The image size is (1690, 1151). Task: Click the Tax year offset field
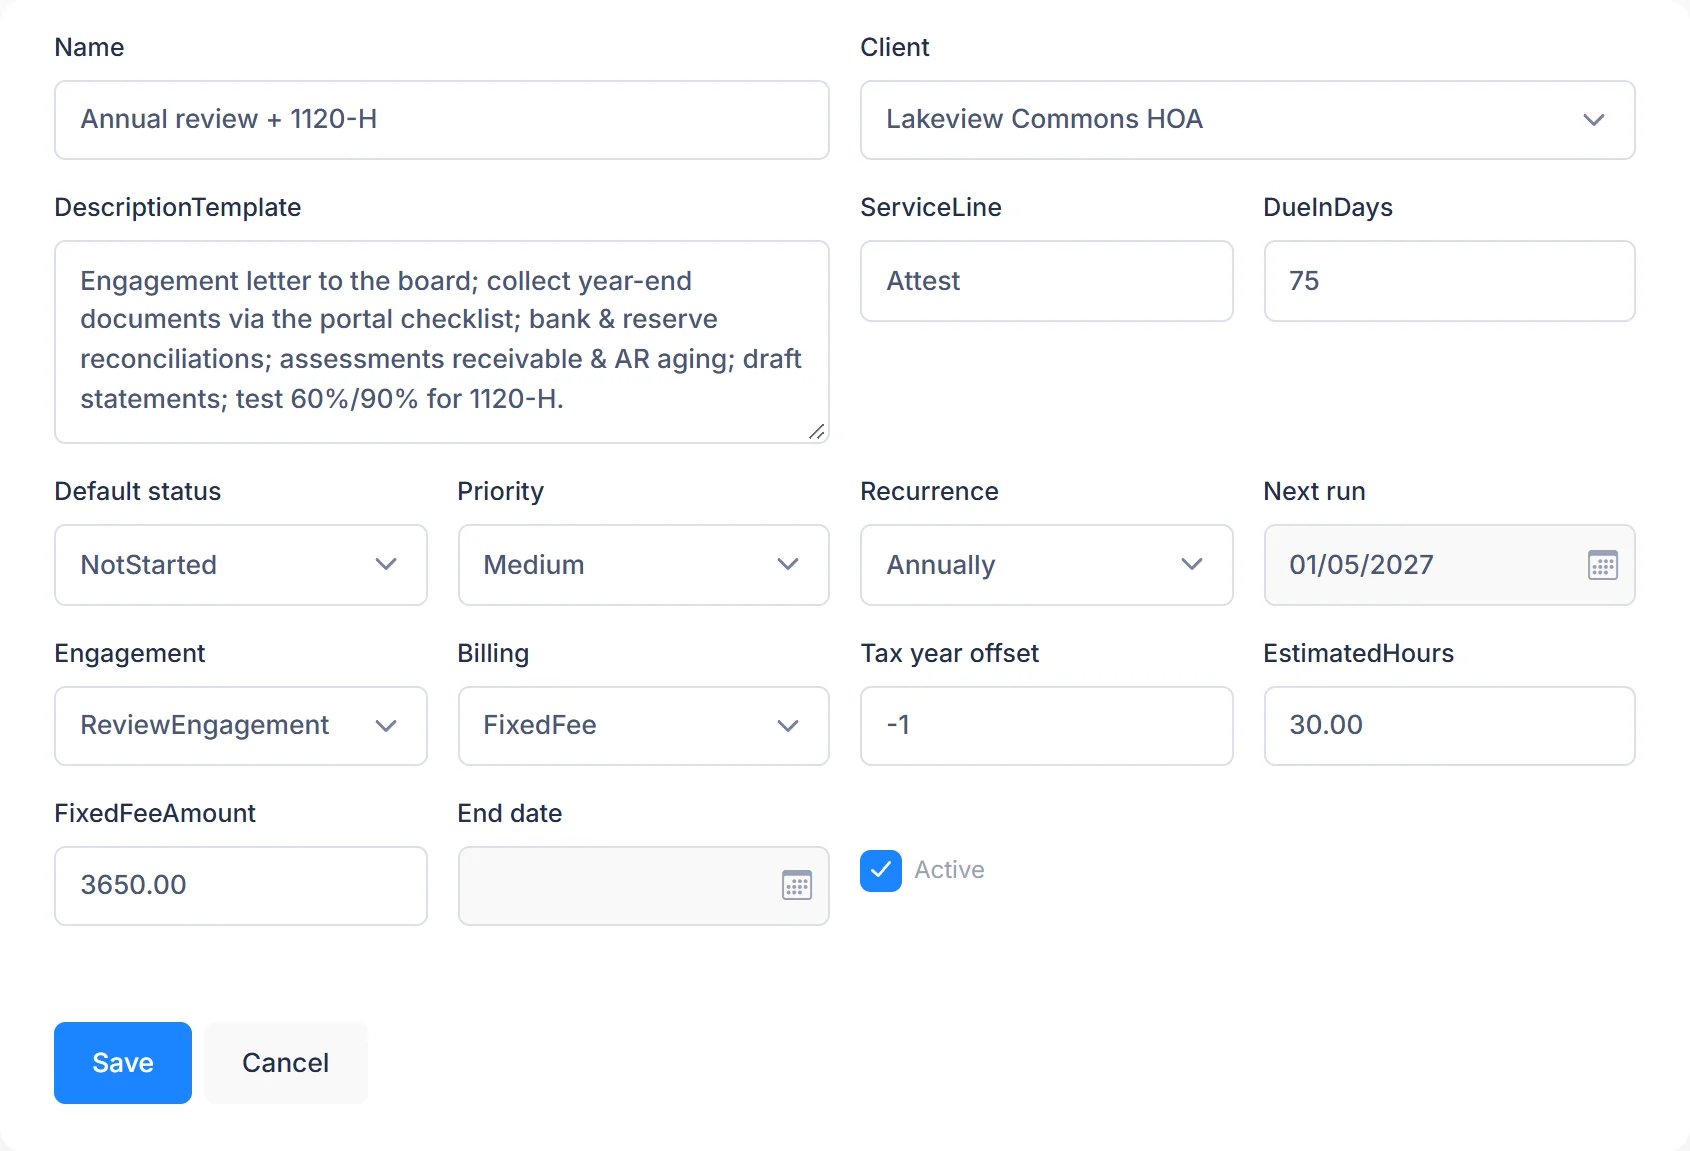pos(1046,726)
